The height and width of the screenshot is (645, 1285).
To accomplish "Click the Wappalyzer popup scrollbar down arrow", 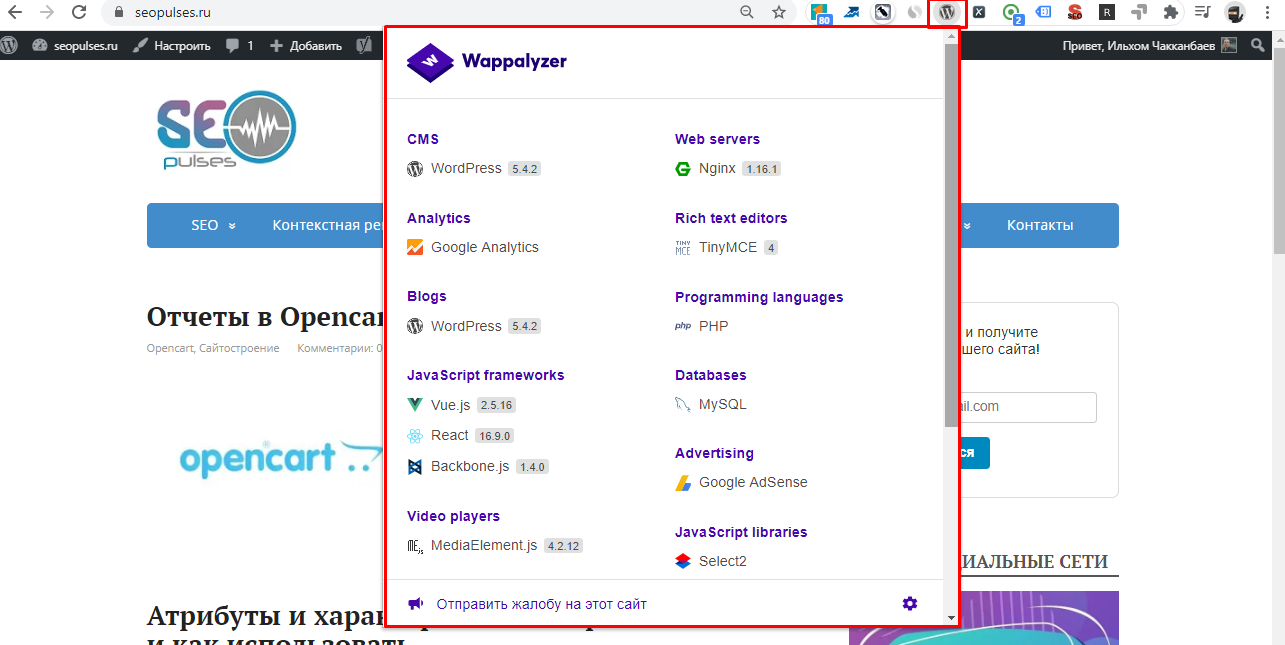I will tap(950, 618).
